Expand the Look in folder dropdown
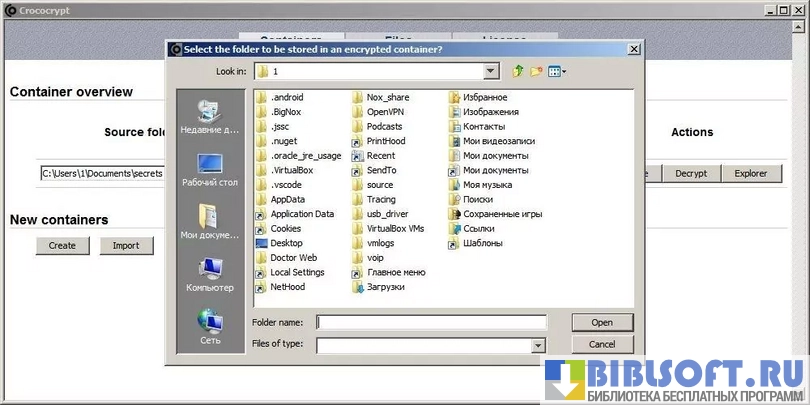Image resolution: width=810 pixels, height=405 pixels. coord(490,72)
